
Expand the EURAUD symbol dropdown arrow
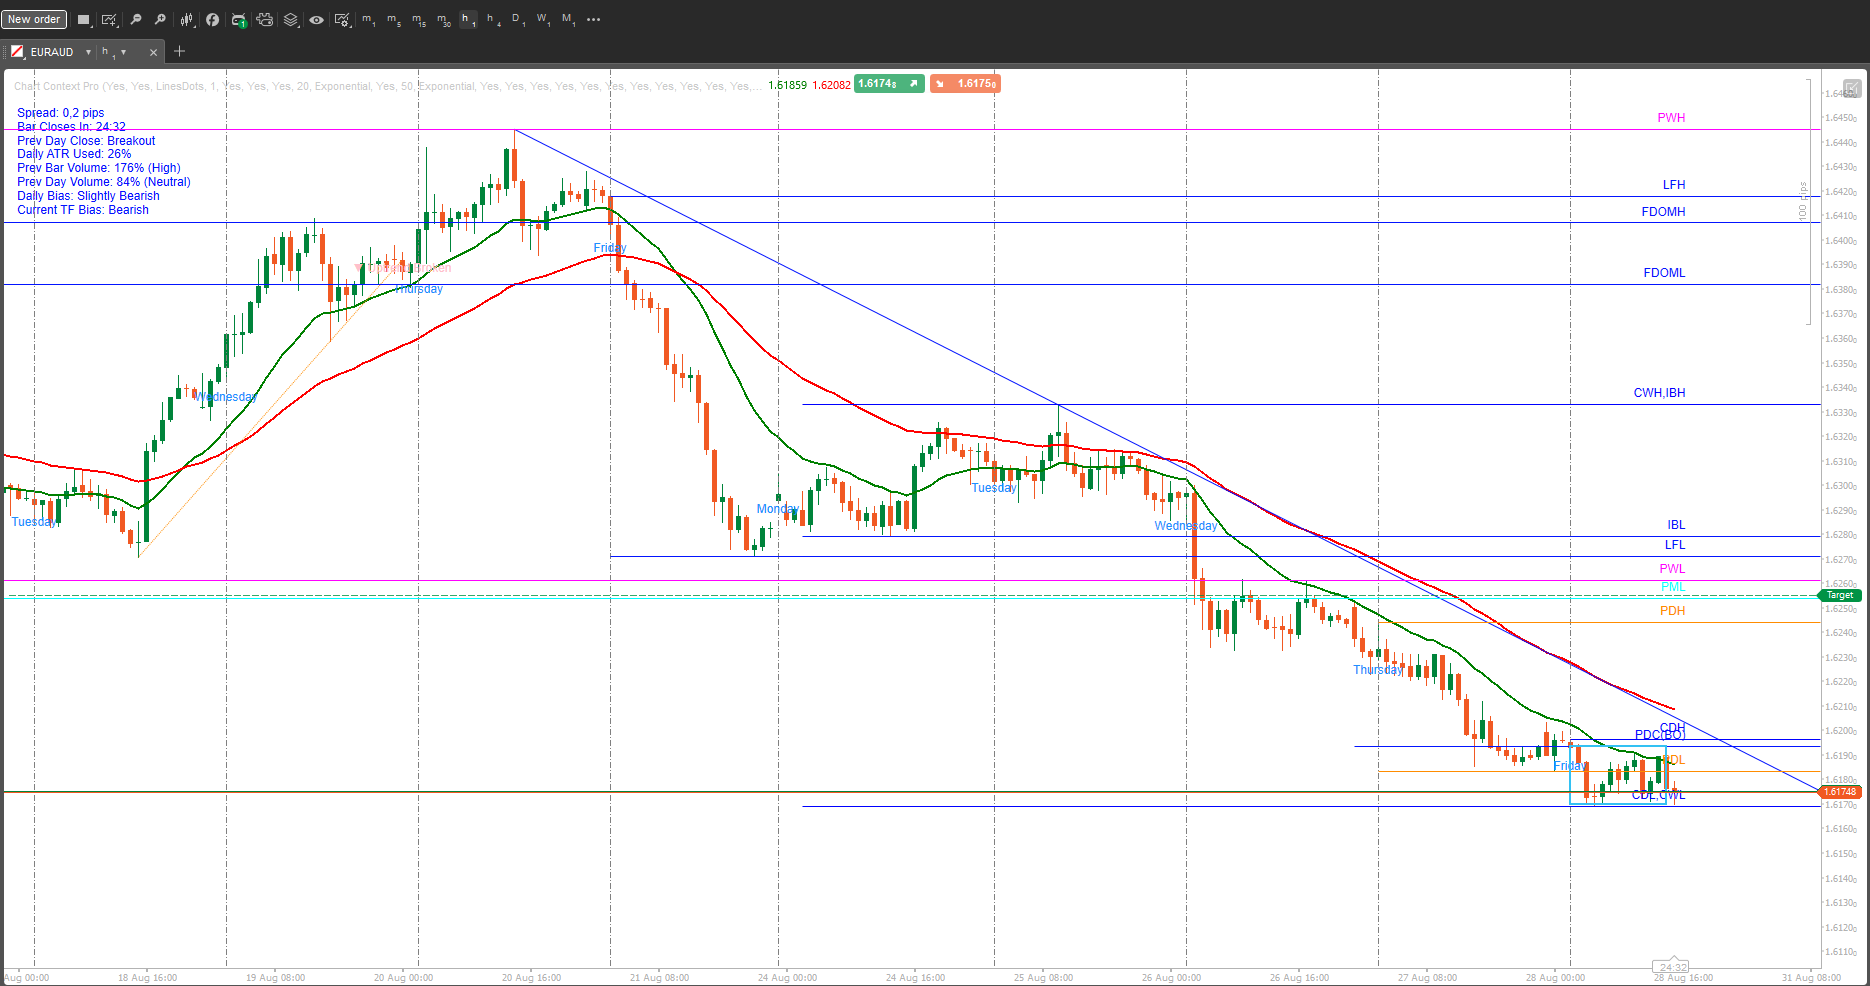[x=88, y=52]
